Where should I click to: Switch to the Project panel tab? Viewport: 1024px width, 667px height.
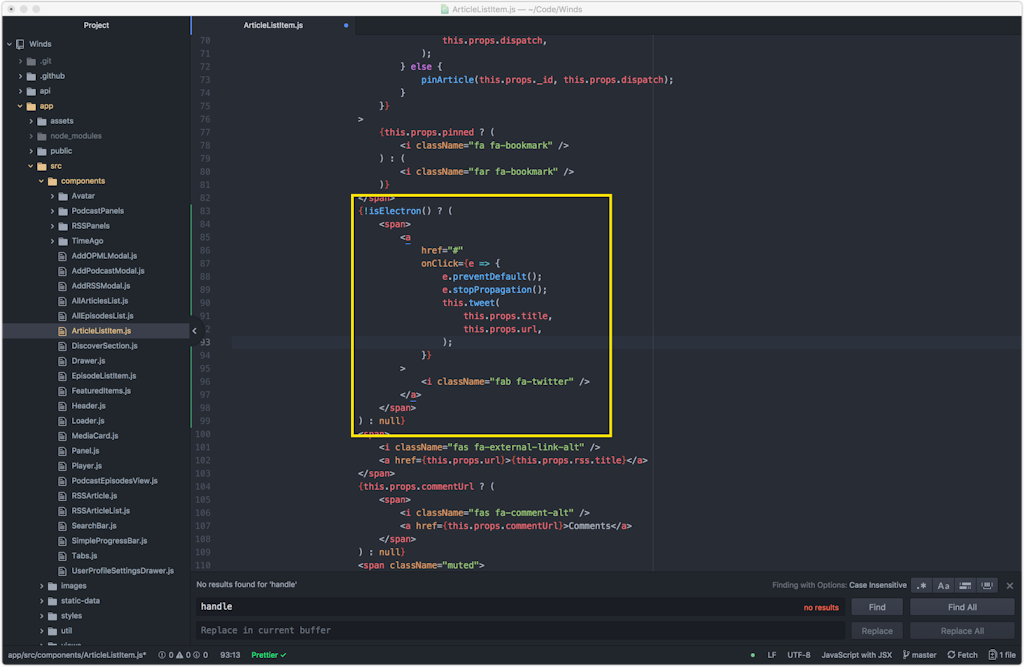click(x=96, y=25)
